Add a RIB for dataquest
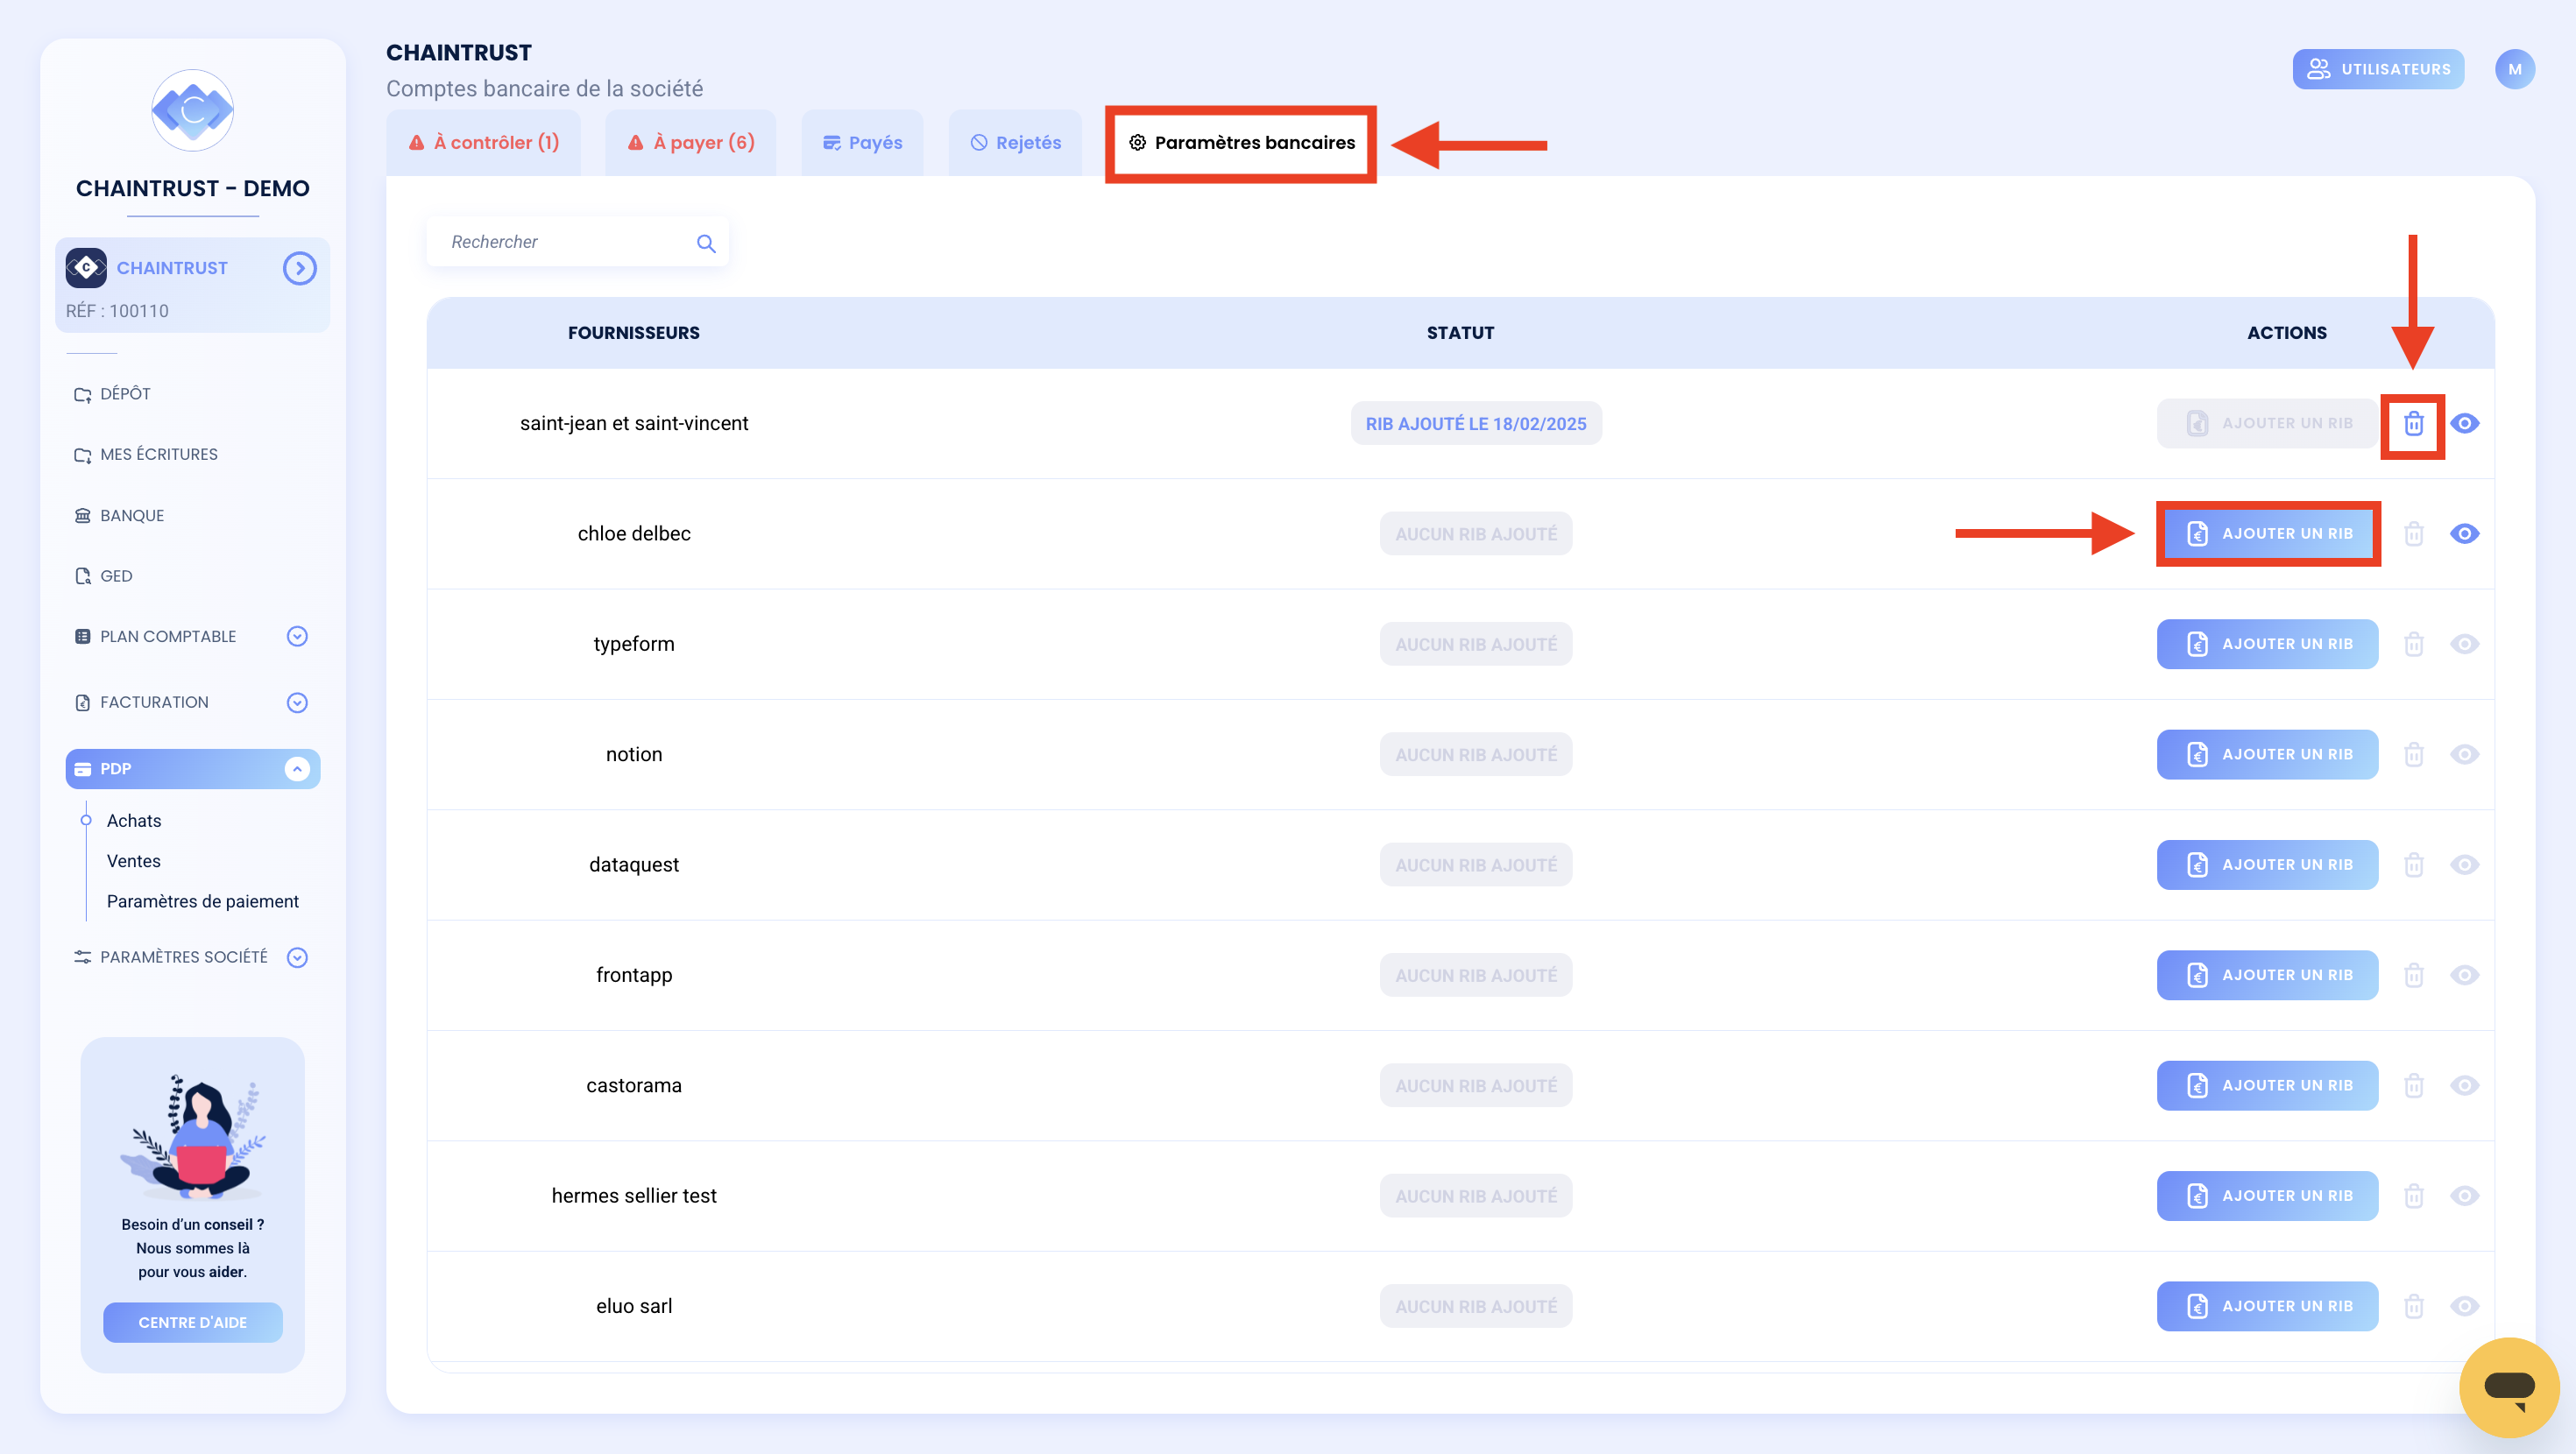 point(2267,865)
